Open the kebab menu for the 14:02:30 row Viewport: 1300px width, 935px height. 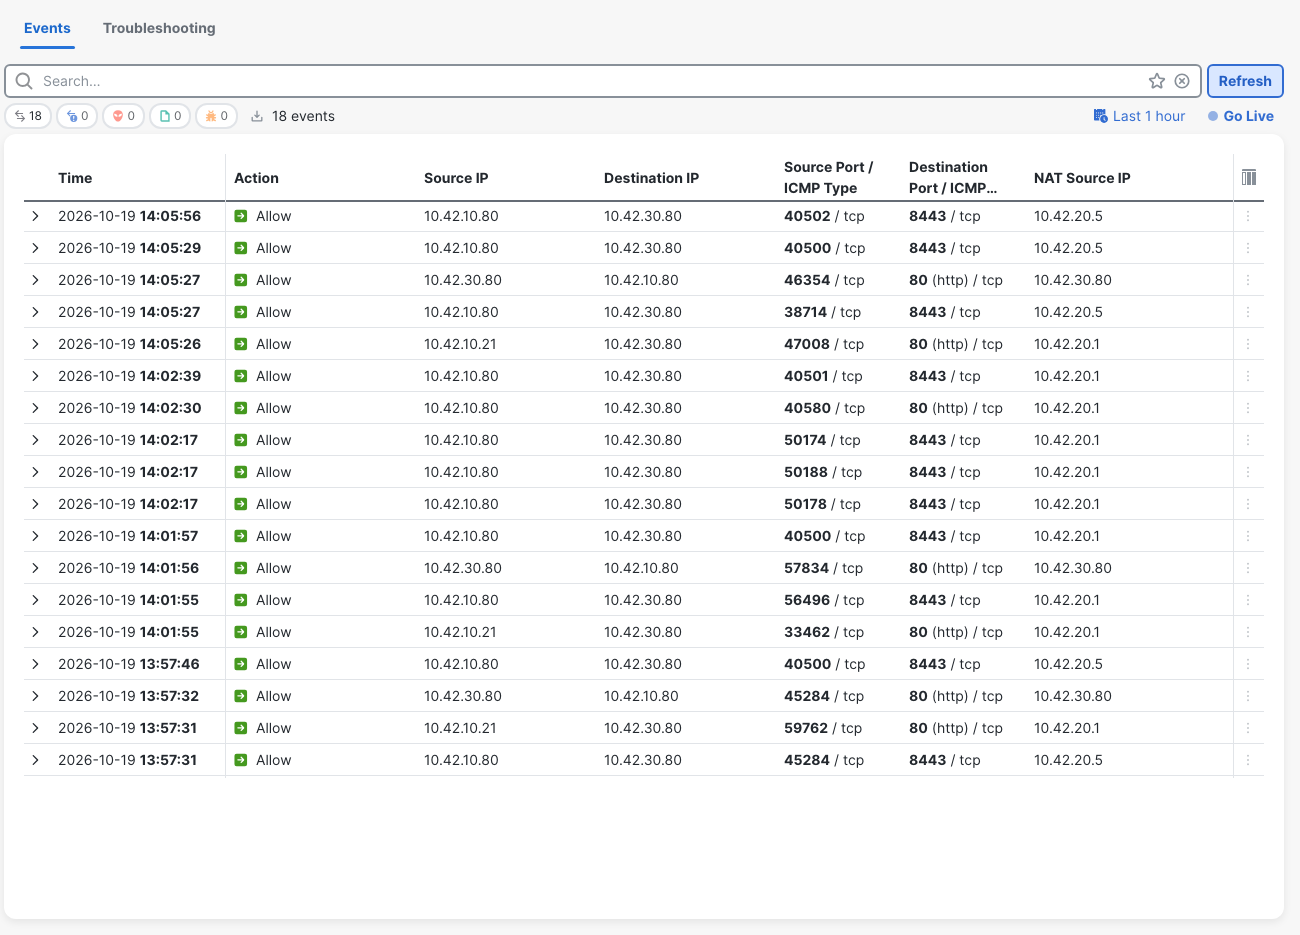pos(1248,408)
